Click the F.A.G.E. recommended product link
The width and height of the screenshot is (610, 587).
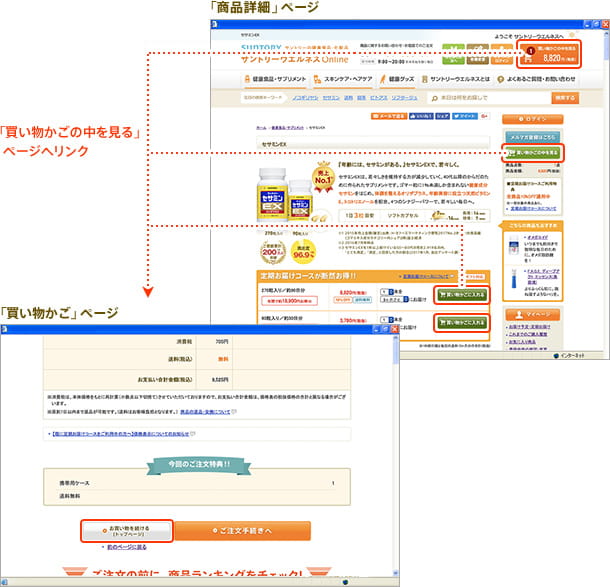coord(543,277)
